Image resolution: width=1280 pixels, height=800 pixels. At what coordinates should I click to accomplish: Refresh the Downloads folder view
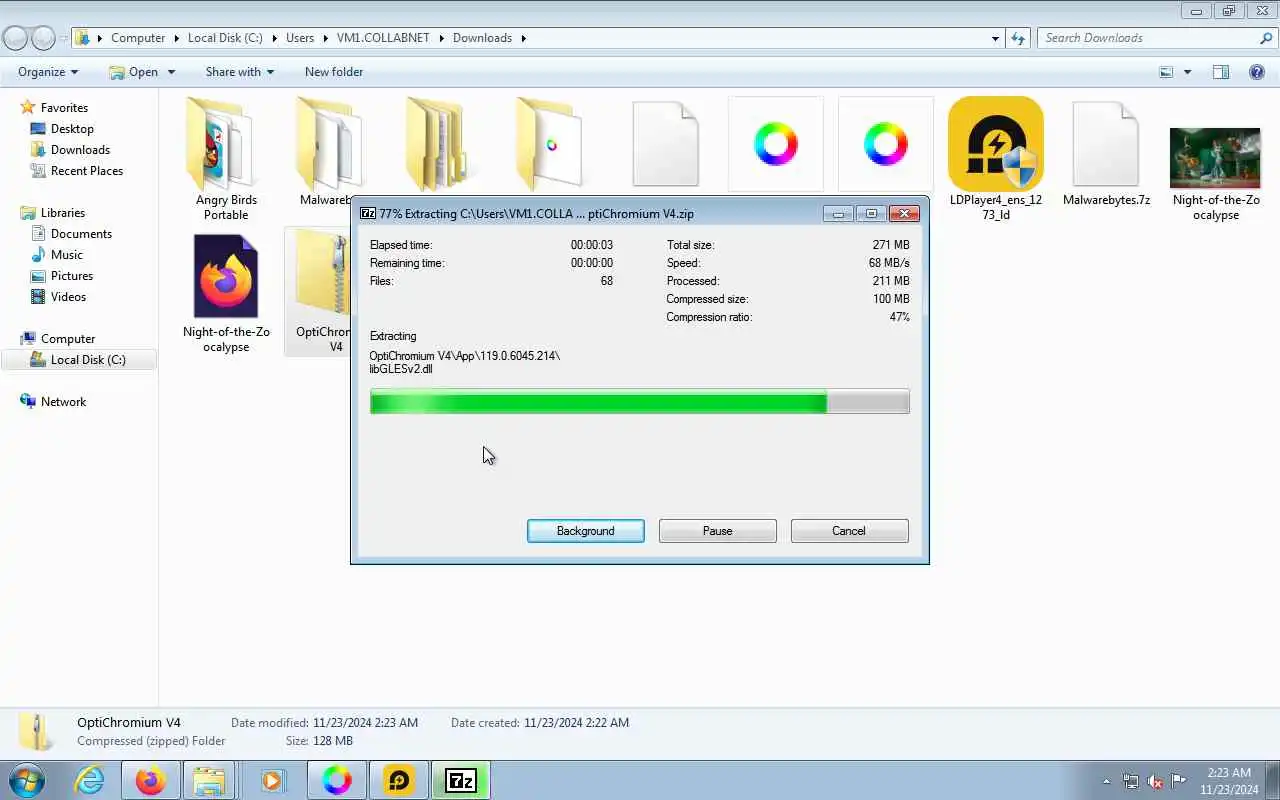click(1019, 38)
